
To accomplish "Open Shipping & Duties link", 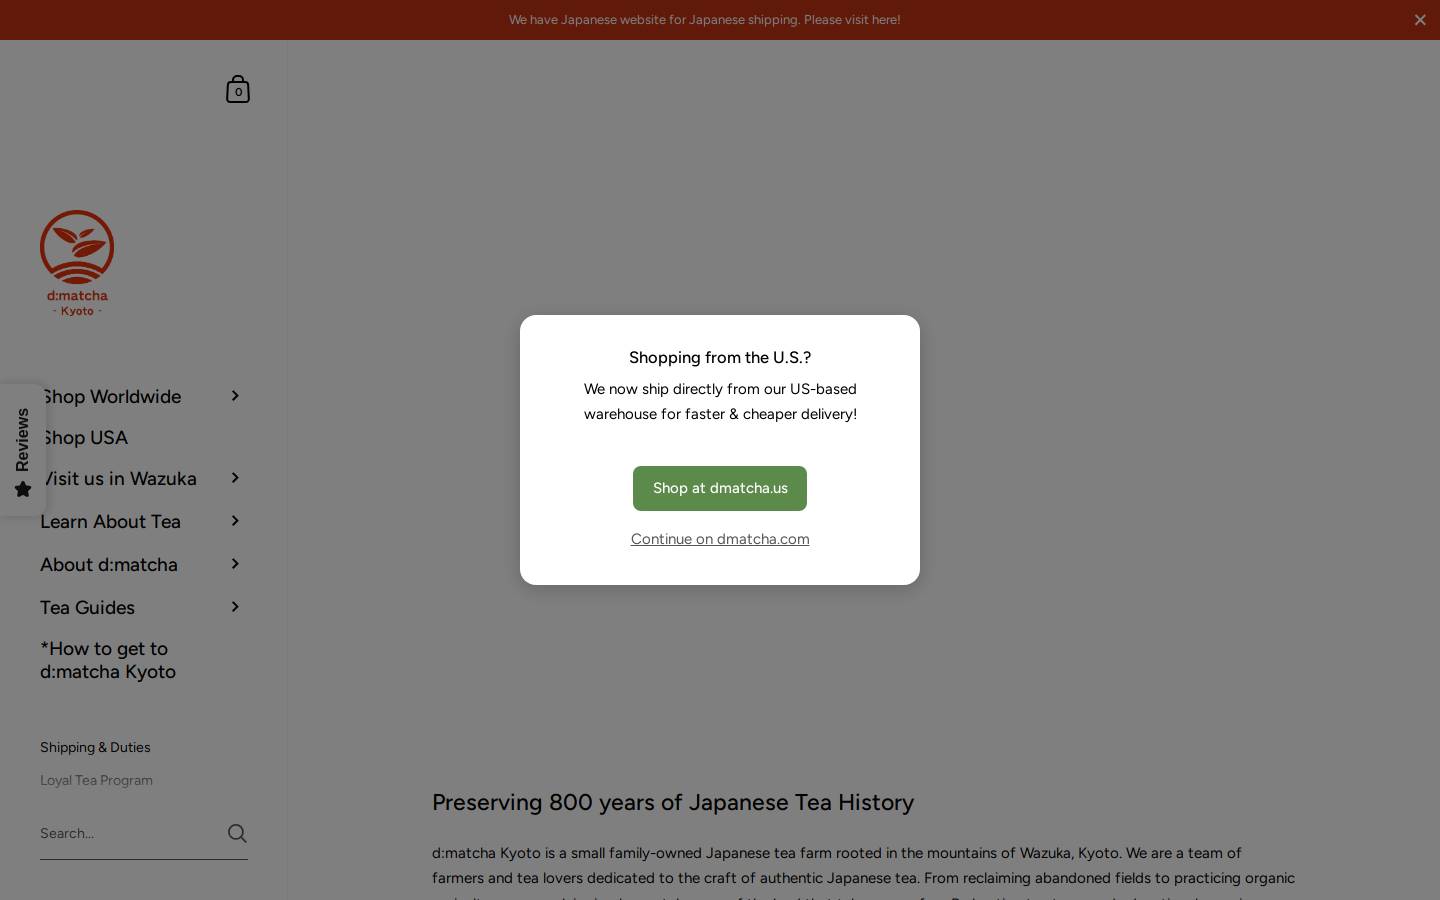I will [x=95, y=747].
